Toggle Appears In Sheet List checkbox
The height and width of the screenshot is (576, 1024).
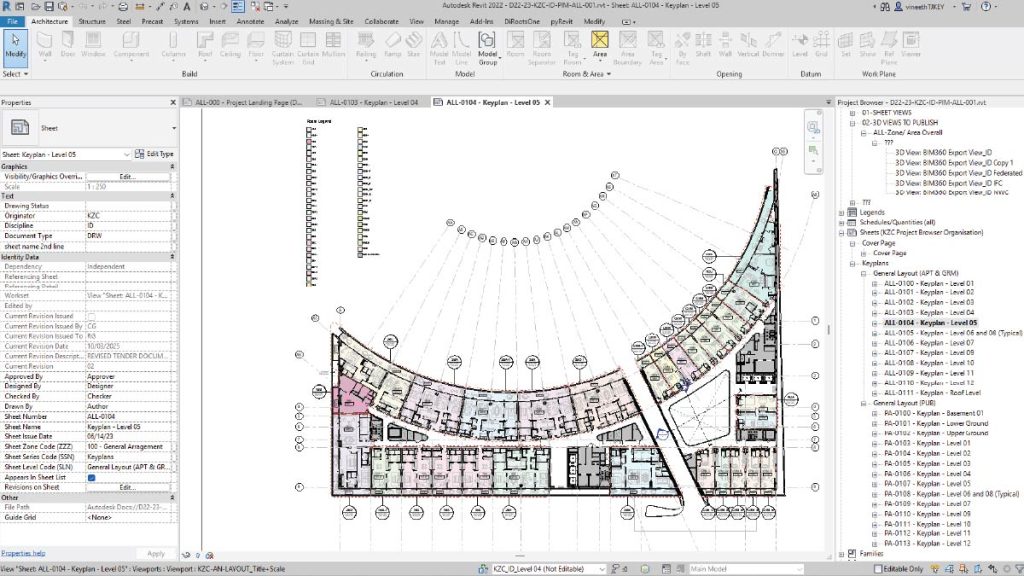(x=92, y=477)
